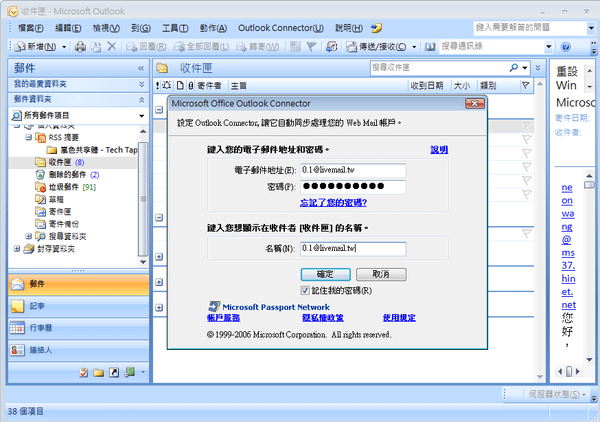Select the Inbox folder in tree
This screenshot has width=600, height=422.
point(60,162)
